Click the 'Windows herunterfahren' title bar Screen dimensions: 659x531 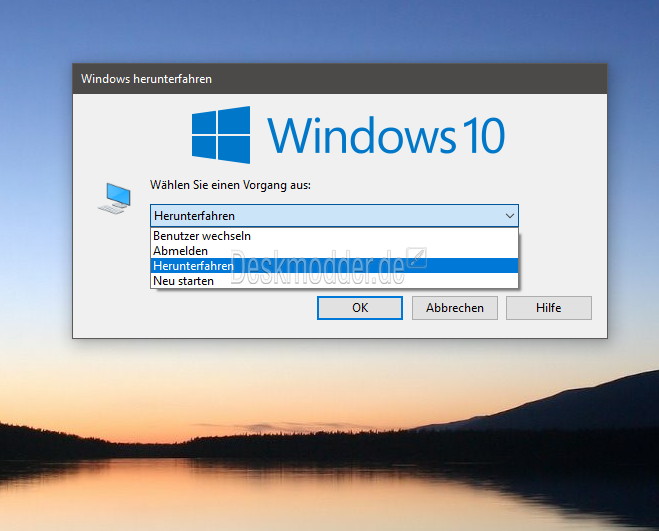click(340, 79)
